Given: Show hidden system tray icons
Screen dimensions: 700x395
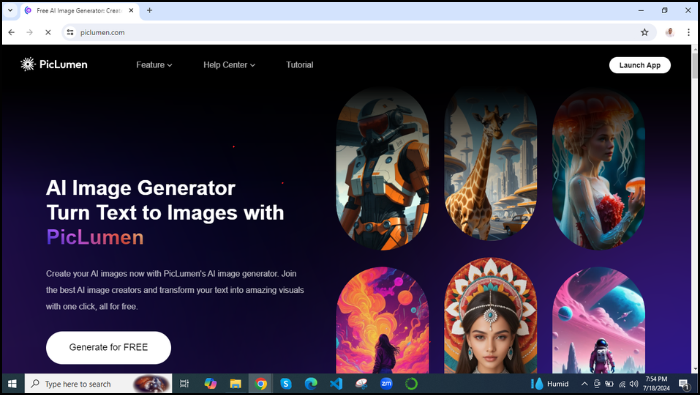Looking at the screenshot, I should click(x=584, y=384).
